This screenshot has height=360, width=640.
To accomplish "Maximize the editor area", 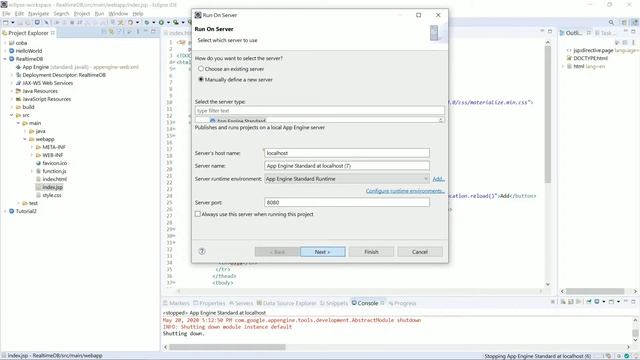I will (550, 31).
